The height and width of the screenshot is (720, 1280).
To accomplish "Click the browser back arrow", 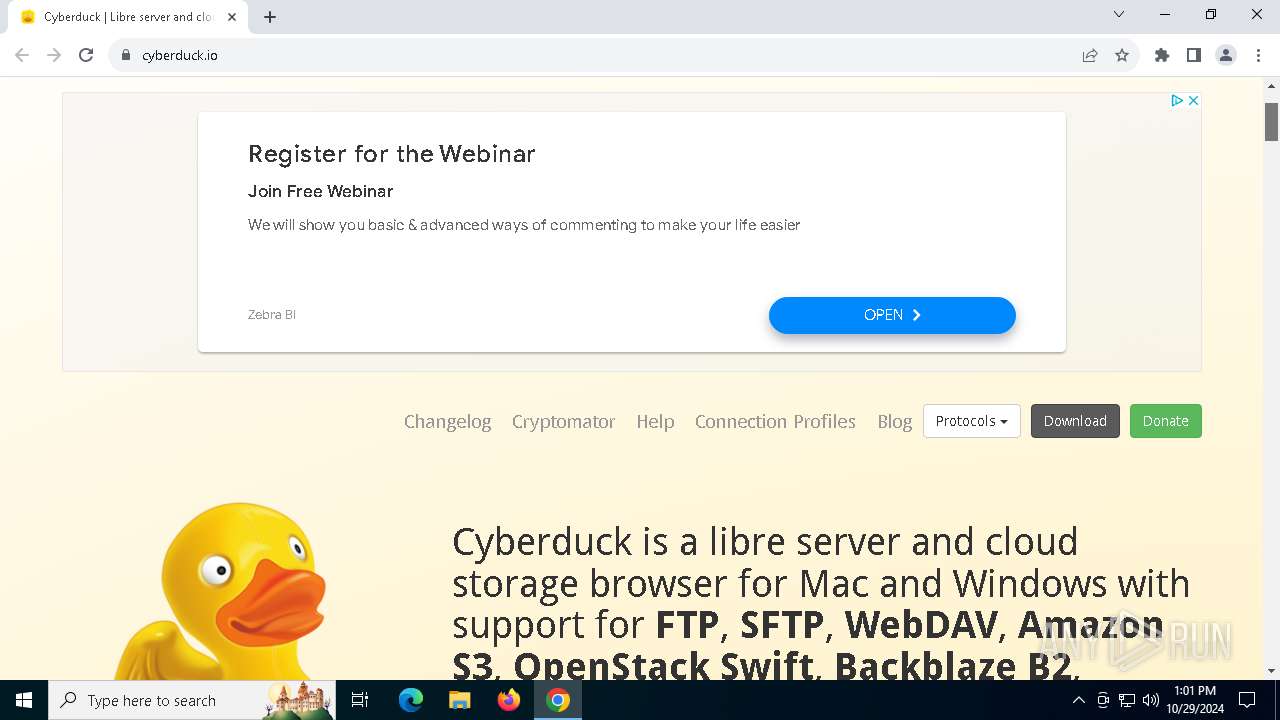I will point(22,55).
